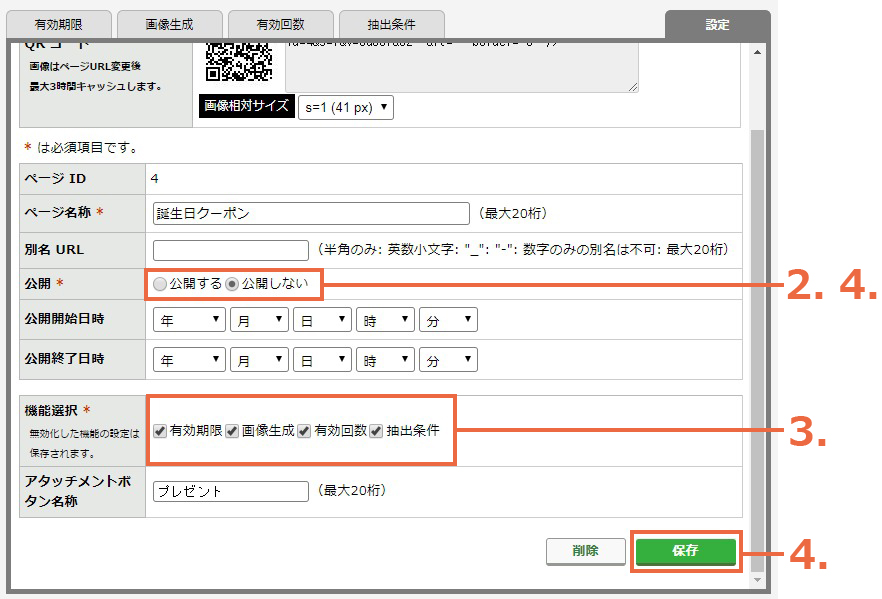The width and height of the screenshot is (882, 599).
Task: Click the QR code image
Action: pyautogui.click(x=239, y=62)
